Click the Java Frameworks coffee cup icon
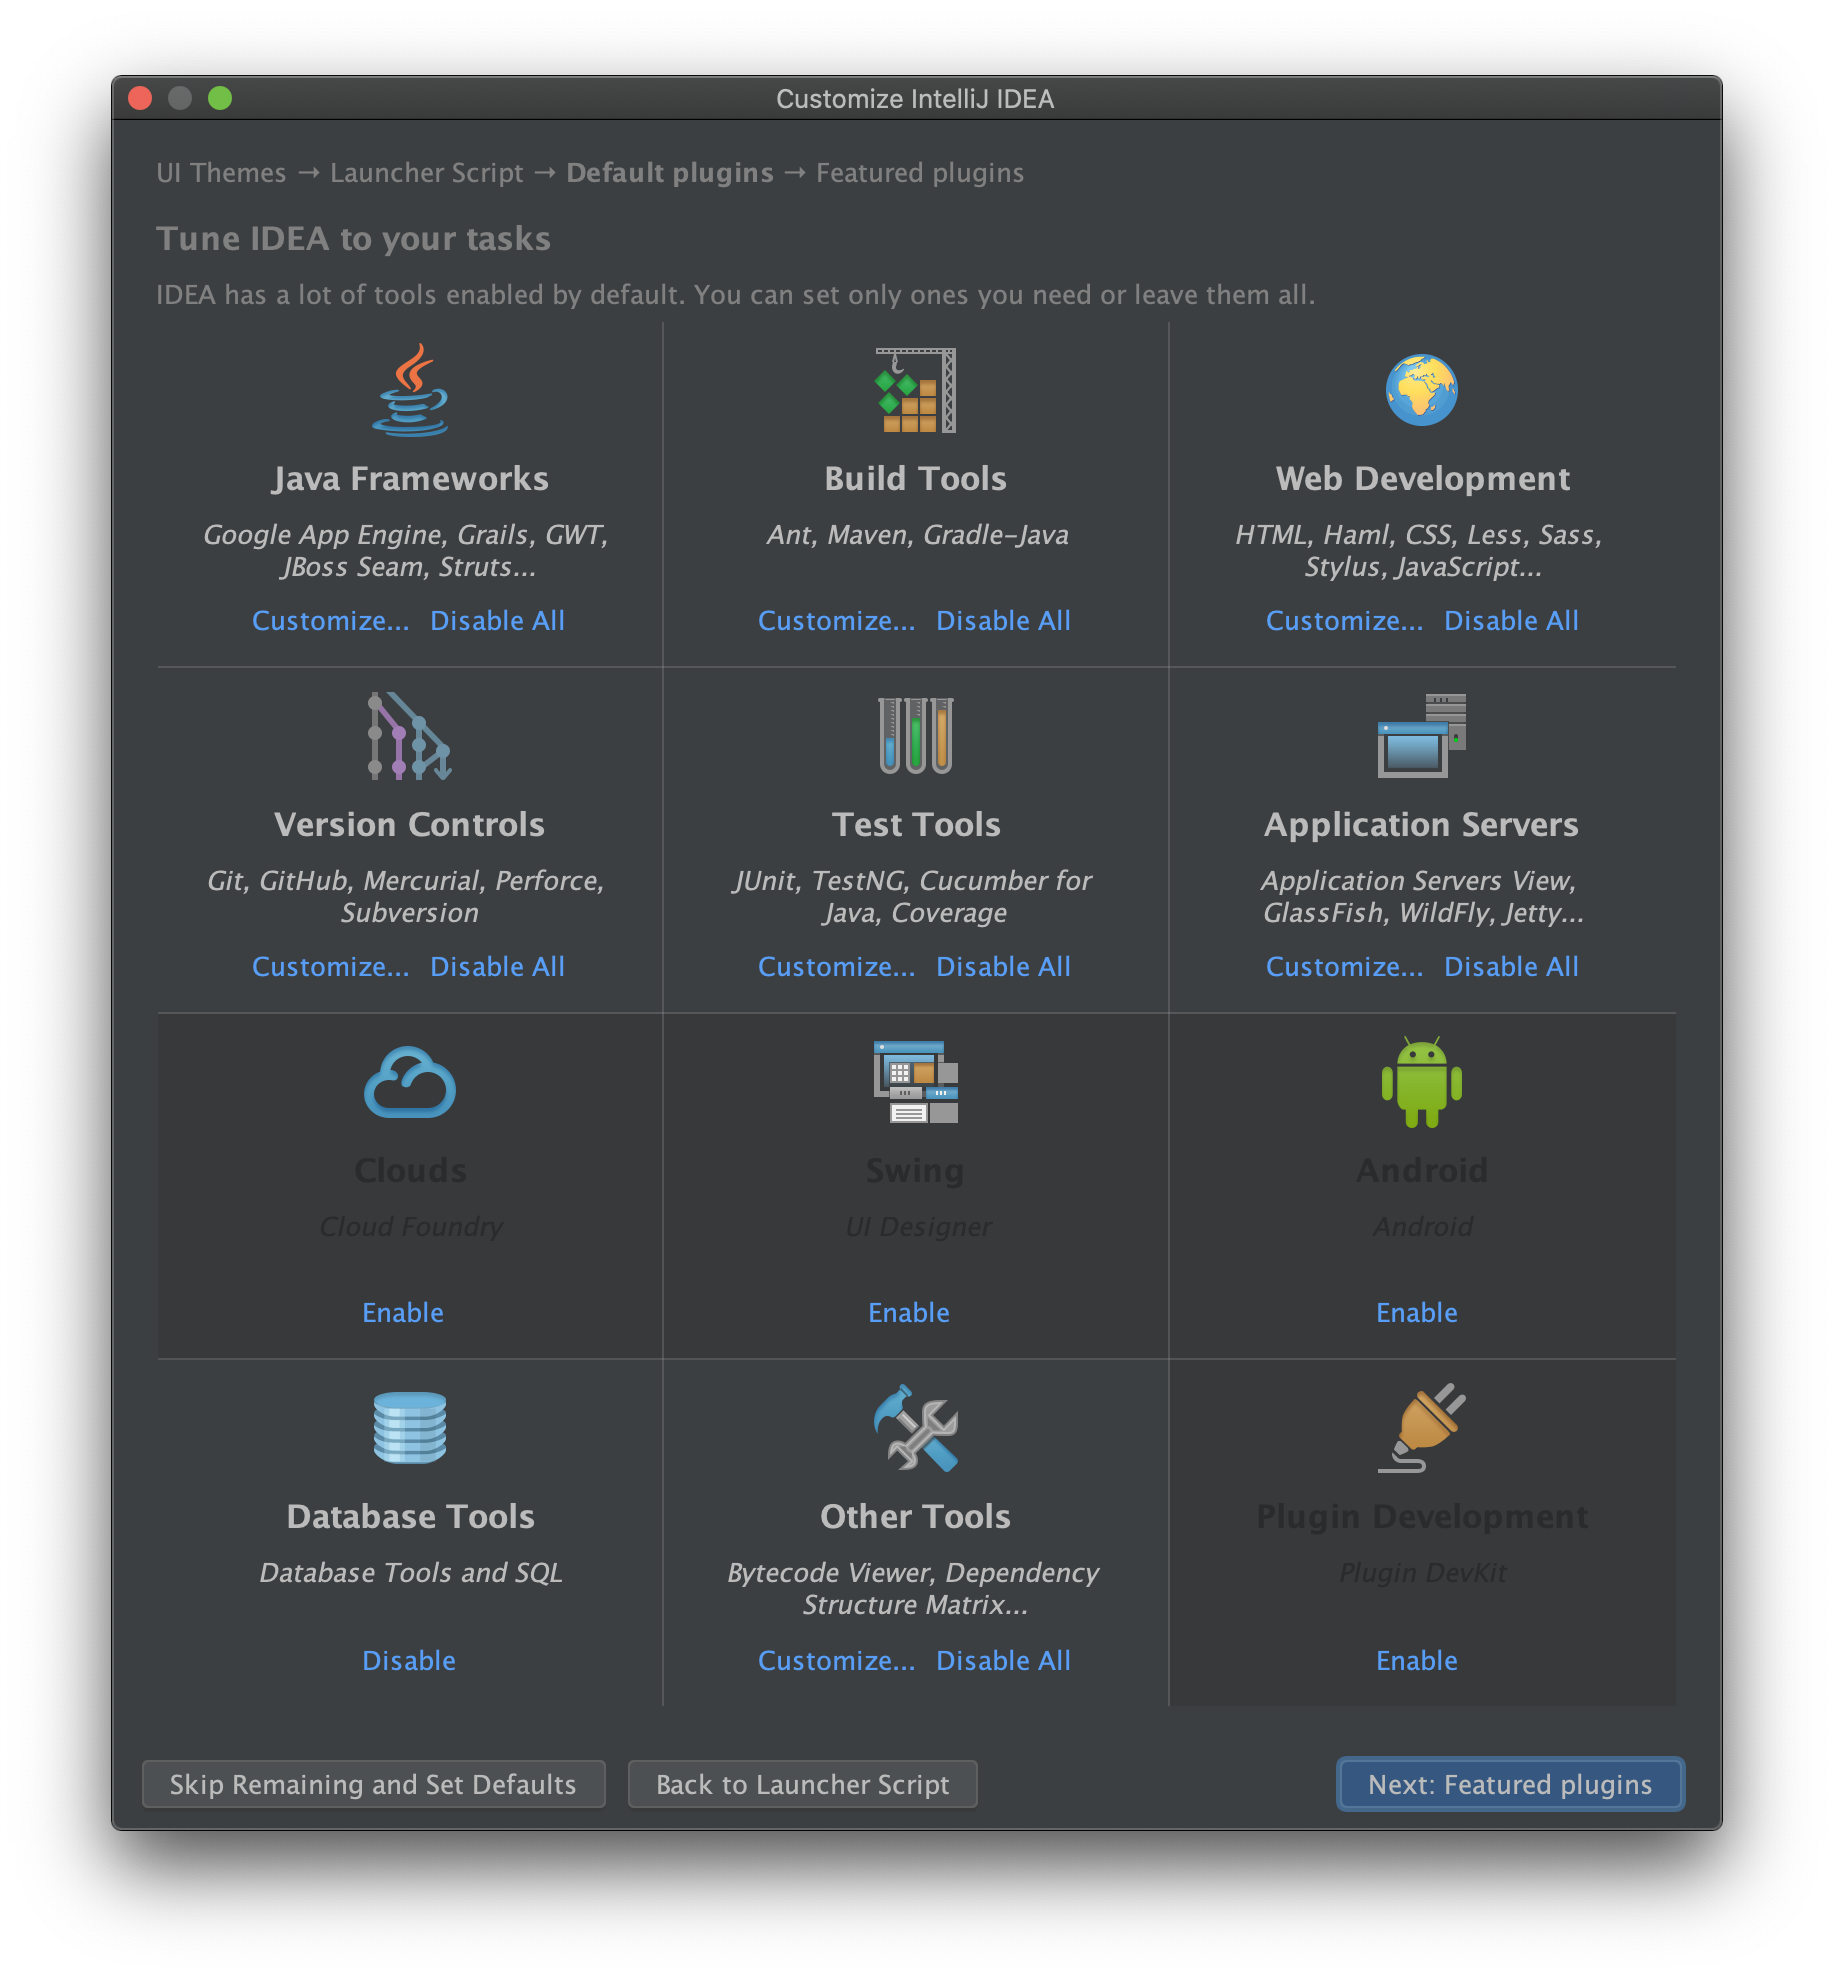 point(410,390)
